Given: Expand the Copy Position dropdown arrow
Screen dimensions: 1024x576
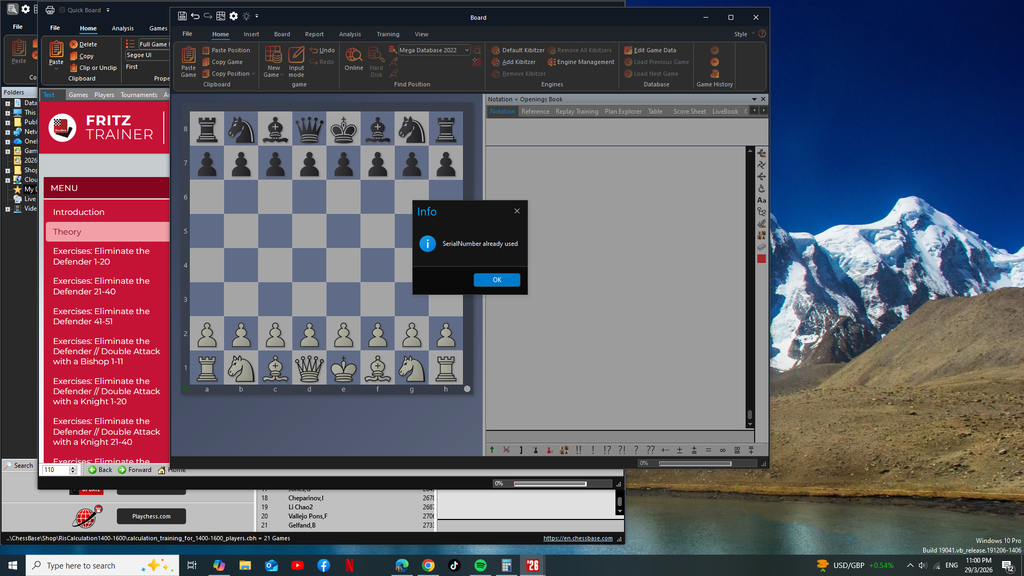Looking at the screenshot, I should [253, 74].
